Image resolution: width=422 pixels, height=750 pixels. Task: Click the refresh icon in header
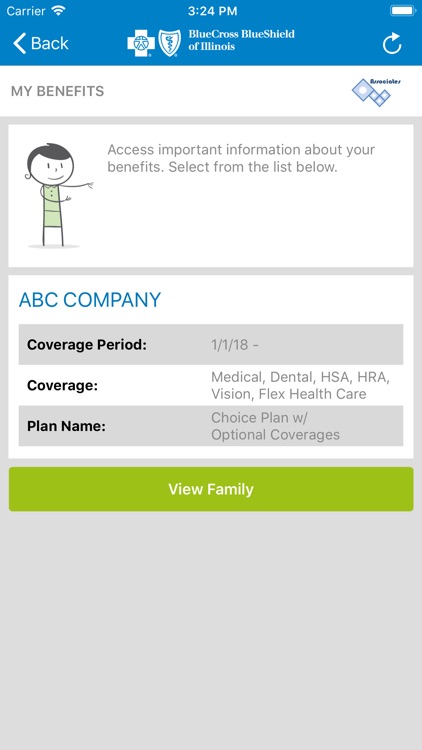392,44
